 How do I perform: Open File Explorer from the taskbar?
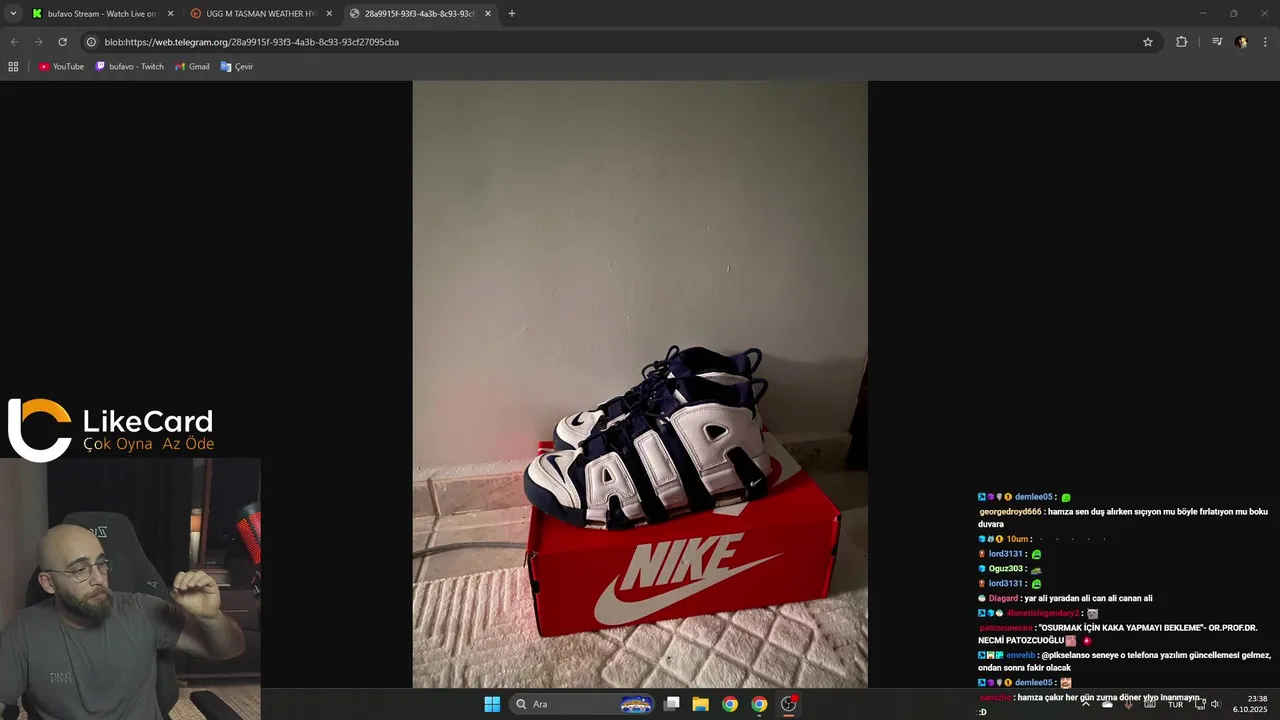pyautogui.click(x=701, y=704)
